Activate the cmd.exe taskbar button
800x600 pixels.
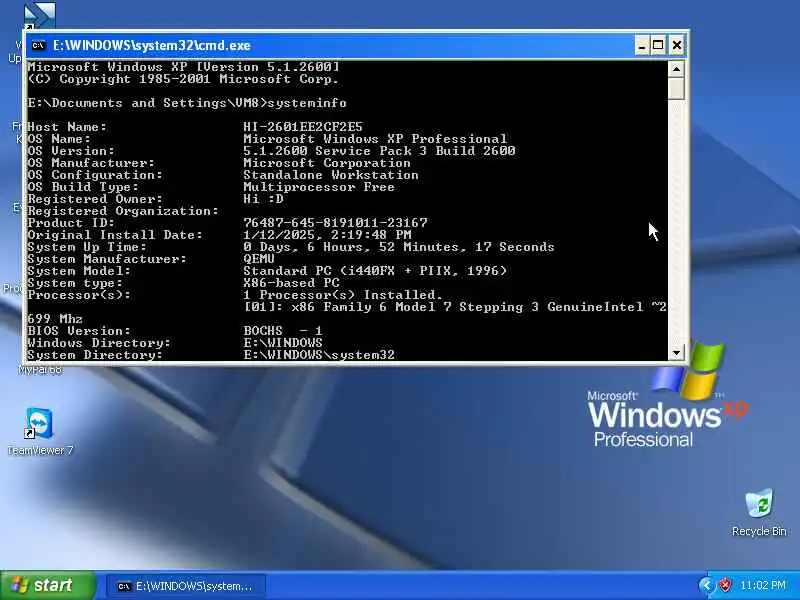coord(186,586)
